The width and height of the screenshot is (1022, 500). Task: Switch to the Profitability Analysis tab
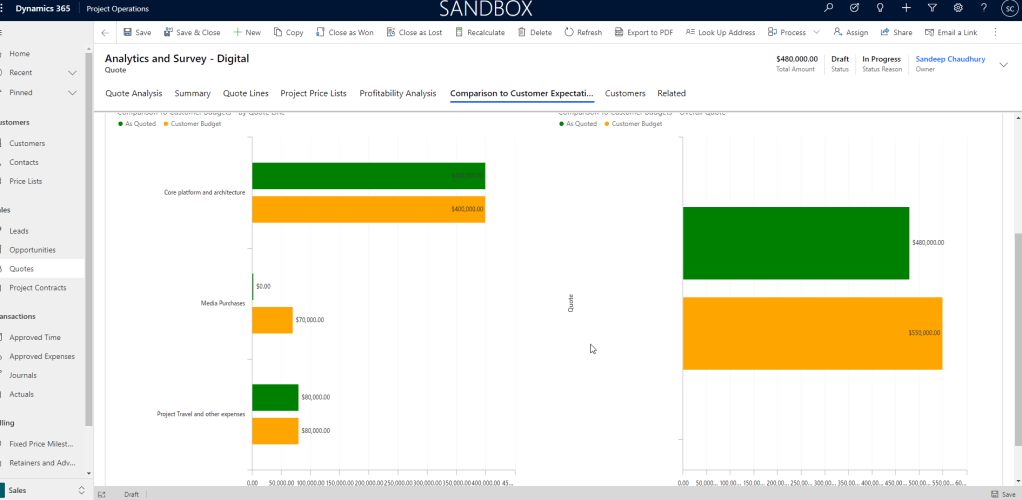point(397,93)
